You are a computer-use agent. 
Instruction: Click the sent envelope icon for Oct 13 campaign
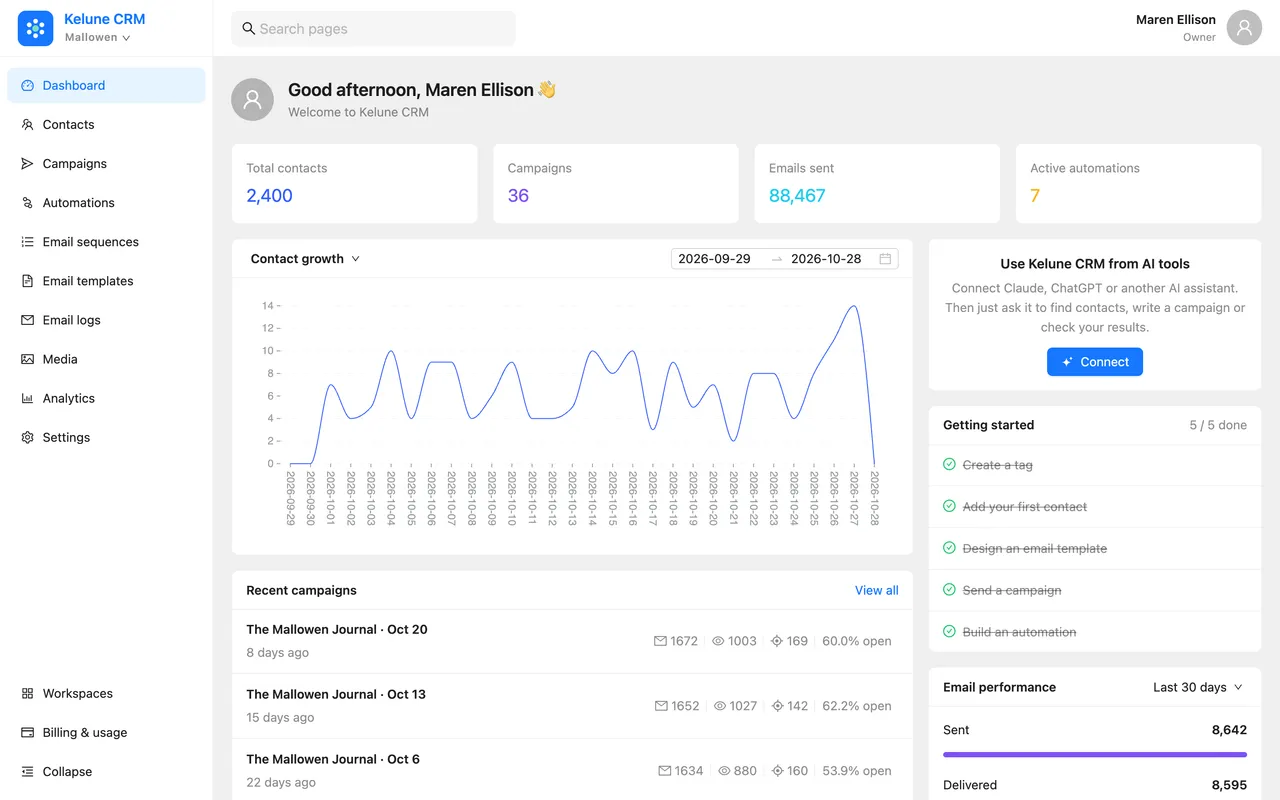(x=661, y=706)
